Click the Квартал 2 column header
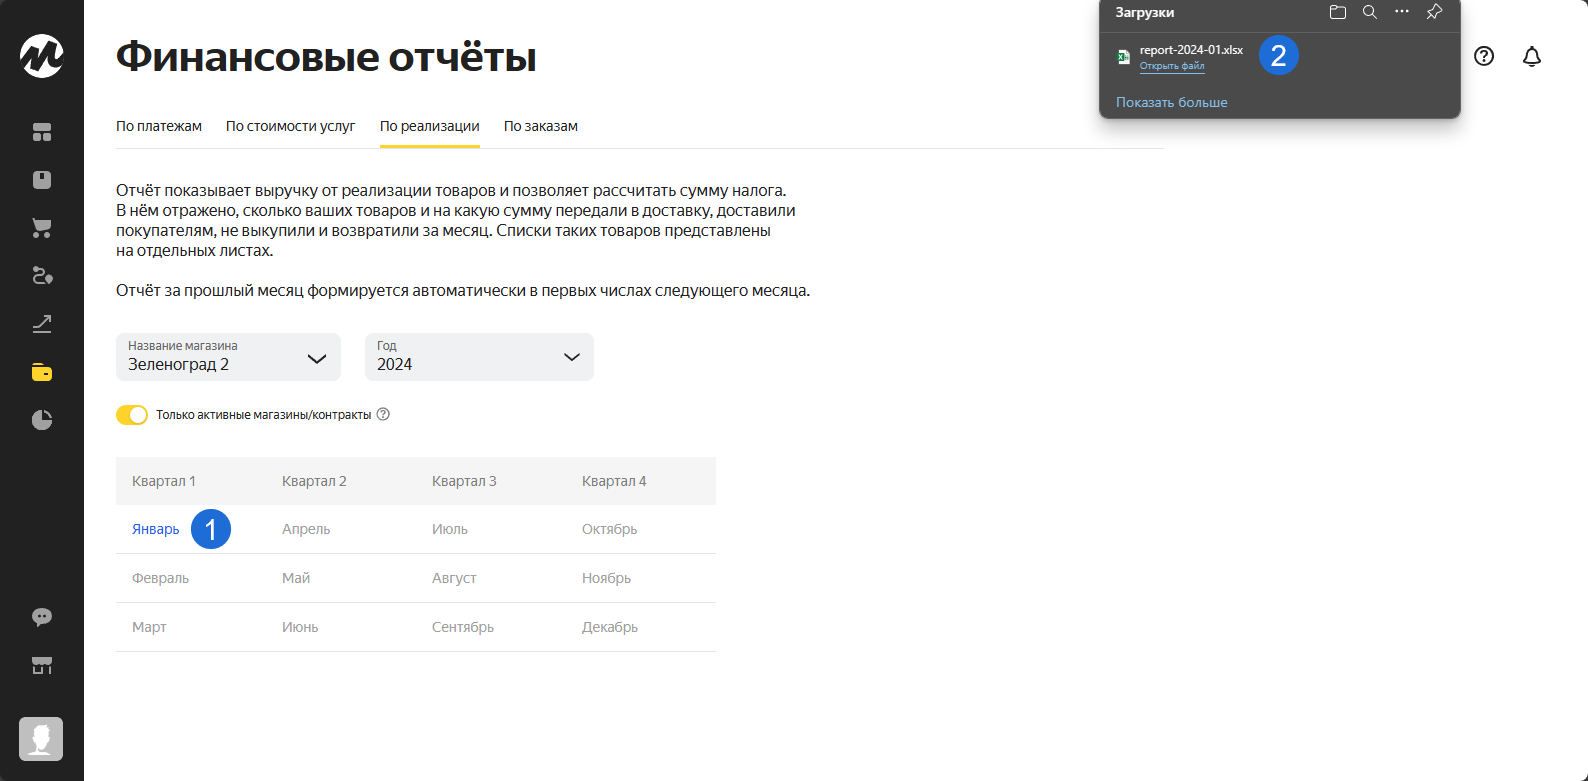Screen dimensions: 1588x781 [314, 481]
